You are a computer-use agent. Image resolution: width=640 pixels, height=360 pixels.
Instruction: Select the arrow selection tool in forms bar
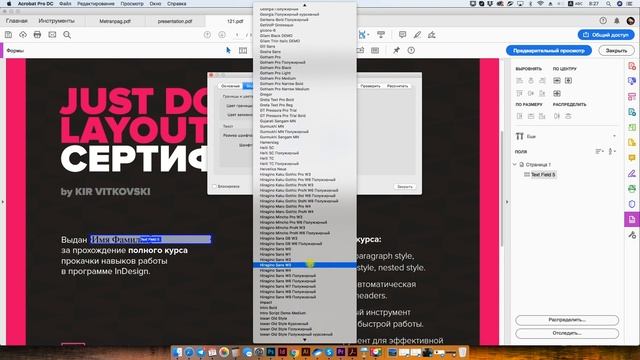pyautogui.click(x=228, y=50)
